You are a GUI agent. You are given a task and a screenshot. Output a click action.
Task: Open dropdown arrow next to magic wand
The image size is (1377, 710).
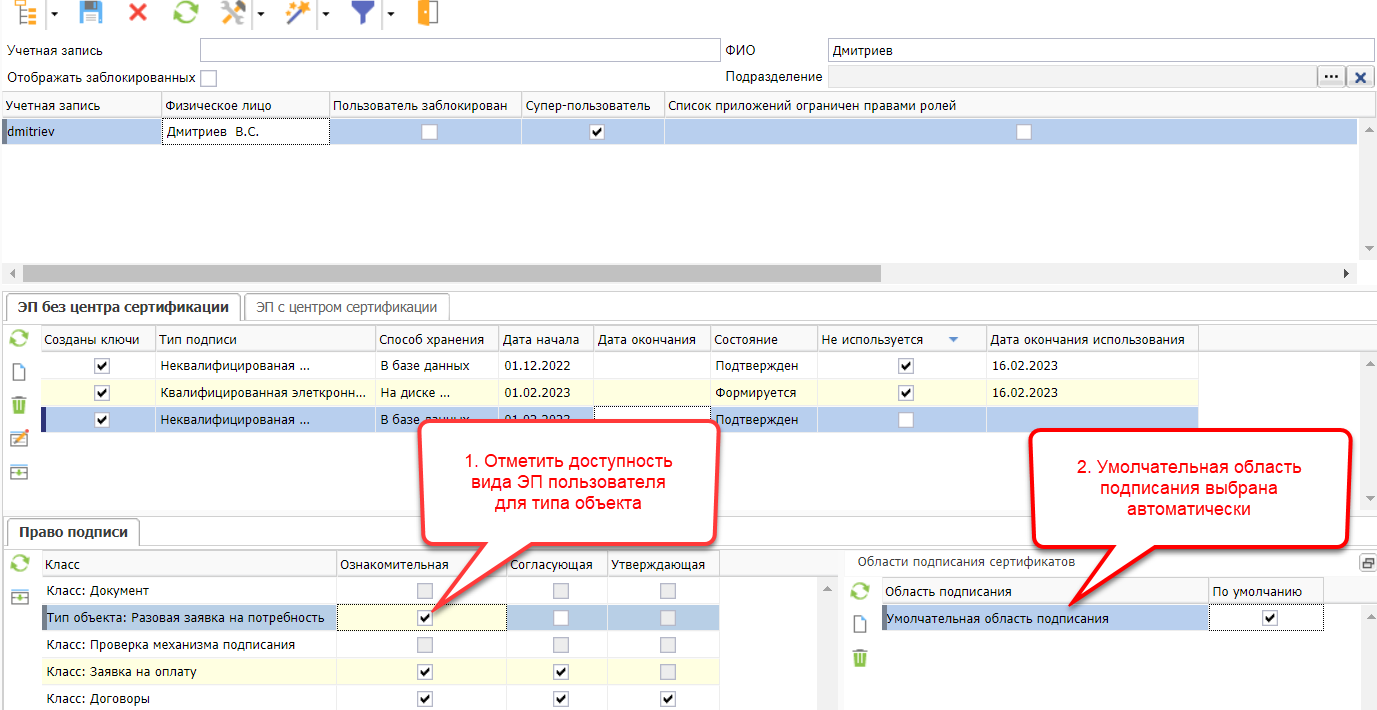(326, 14)
